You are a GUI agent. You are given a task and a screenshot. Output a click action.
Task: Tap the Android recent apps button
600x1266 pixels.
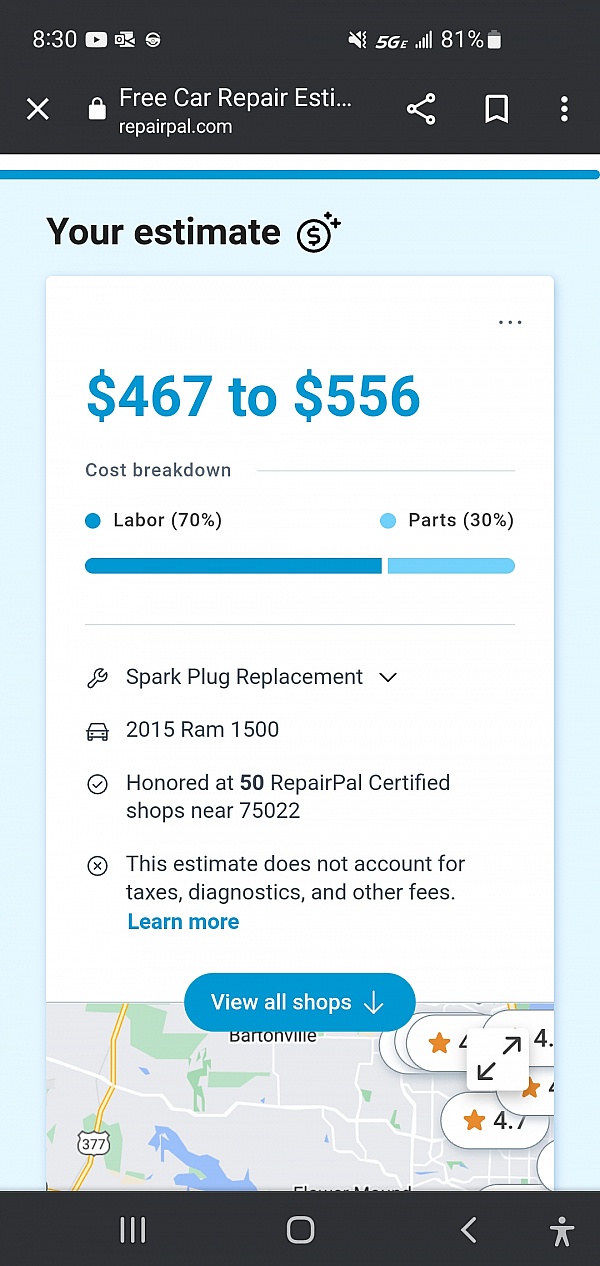(x=132, y=1229)
